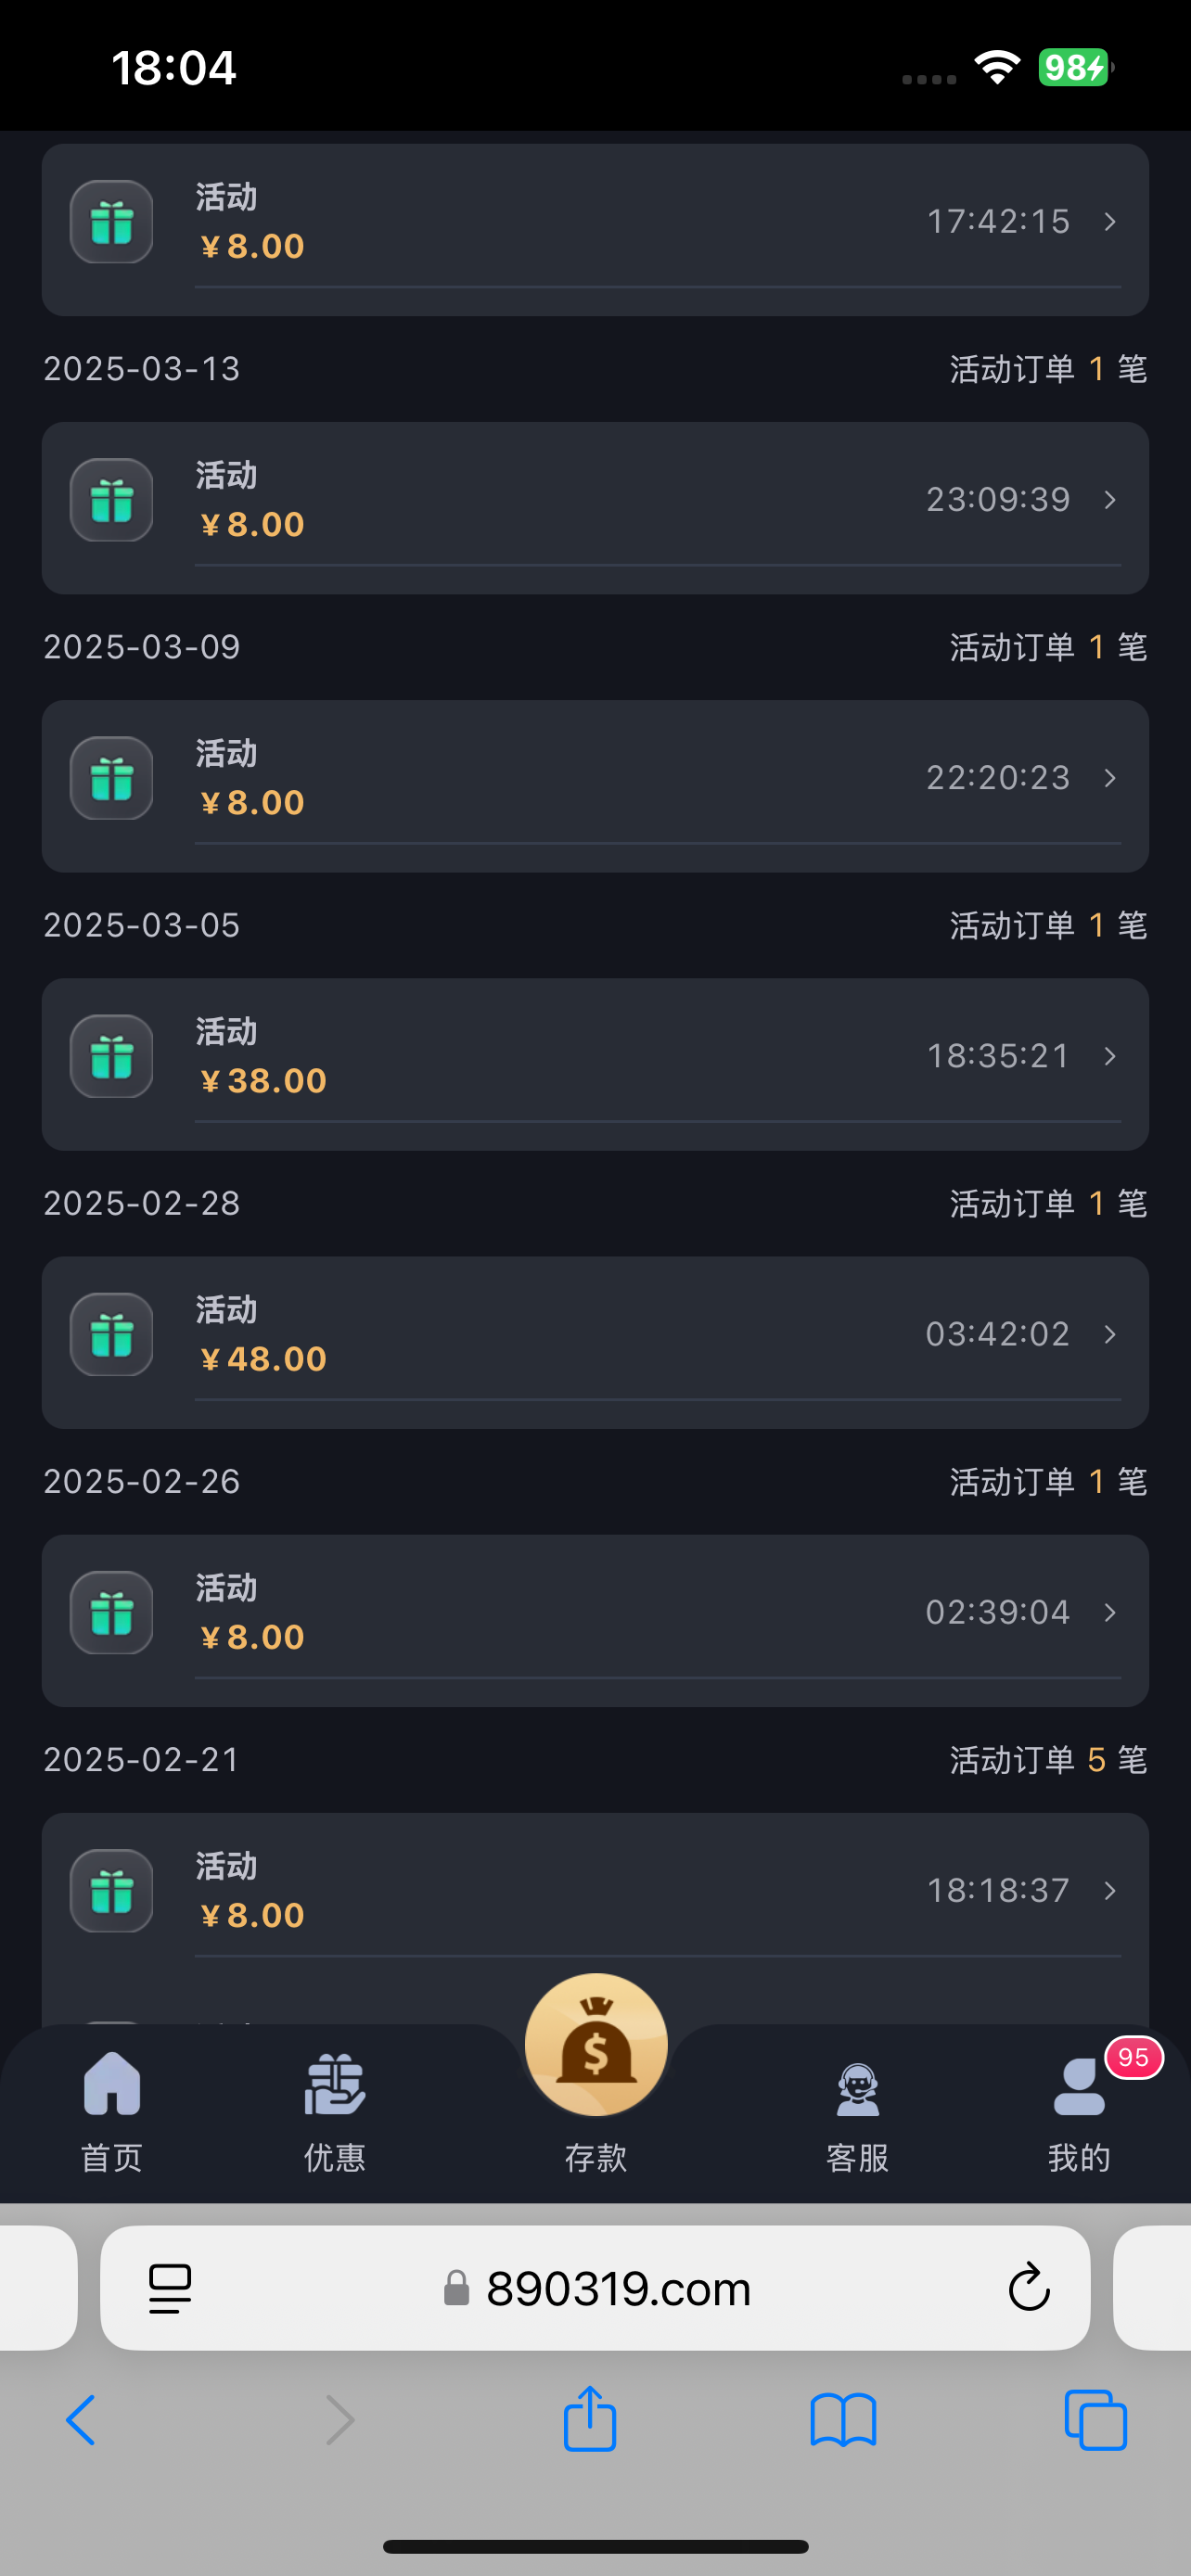Expand the 18:35:21 order chevron
The image size is (1191, 2576).
click(x=1110, y=1056)
